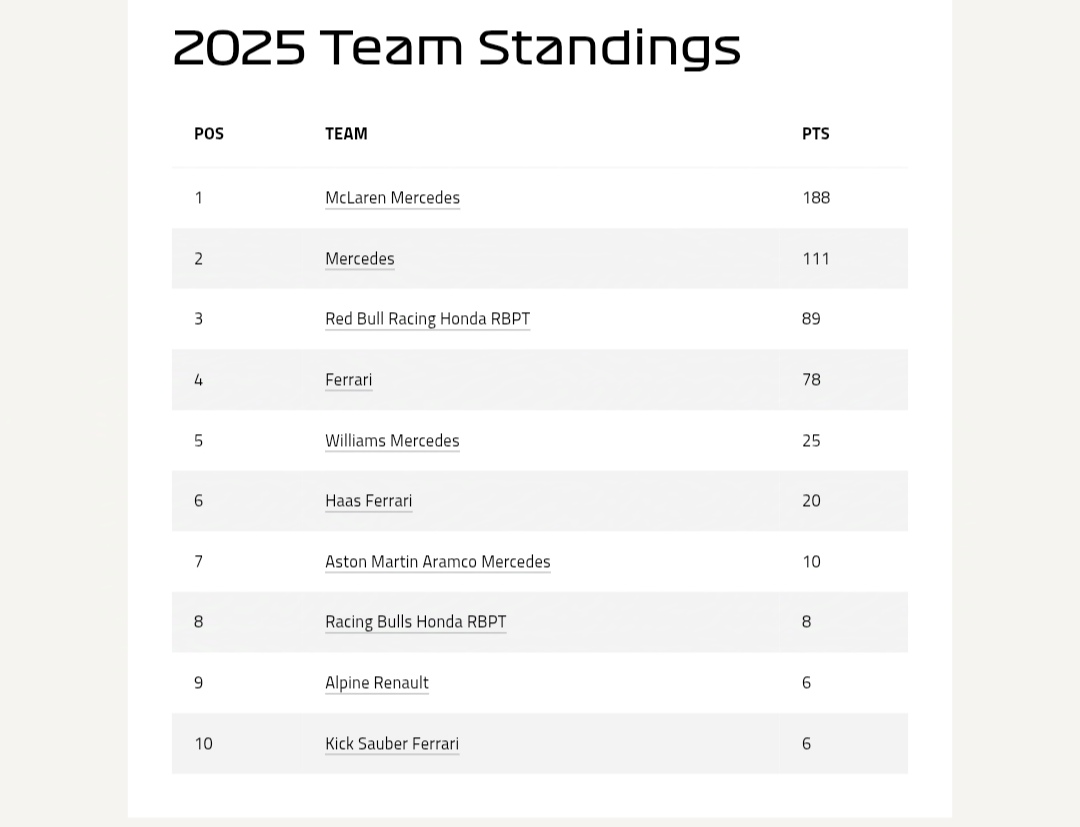Click the TEAM column header
Screen dimensions: 1080x827
pyautogui.click(x=346, y=134)
